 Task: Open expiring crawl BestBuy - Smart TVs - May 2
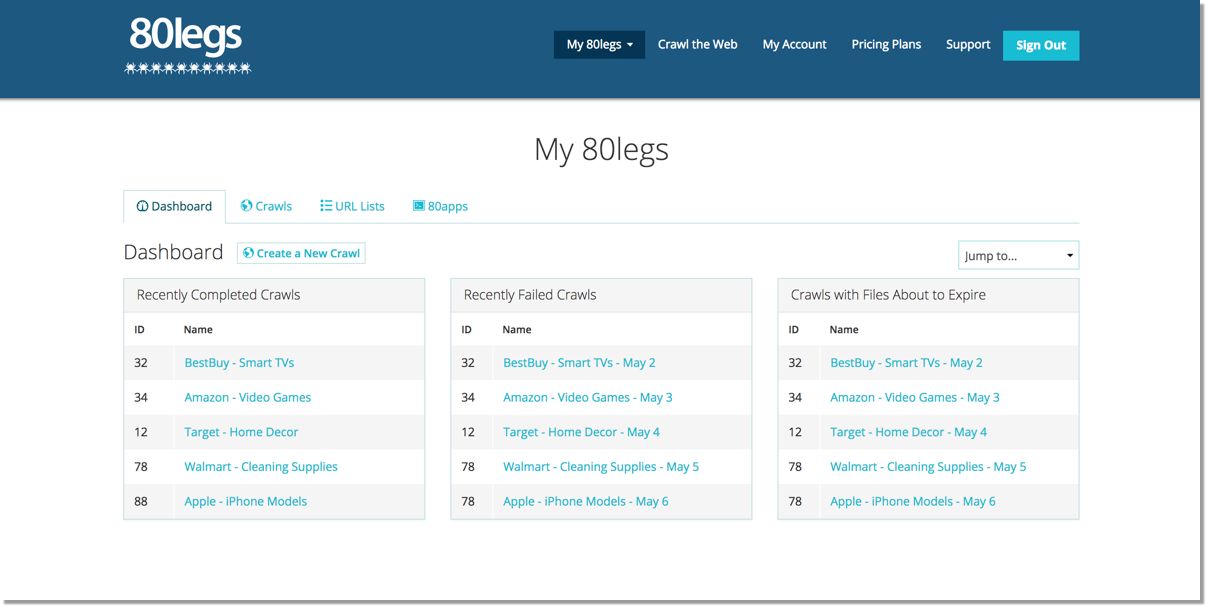click(x=906, y=363)
